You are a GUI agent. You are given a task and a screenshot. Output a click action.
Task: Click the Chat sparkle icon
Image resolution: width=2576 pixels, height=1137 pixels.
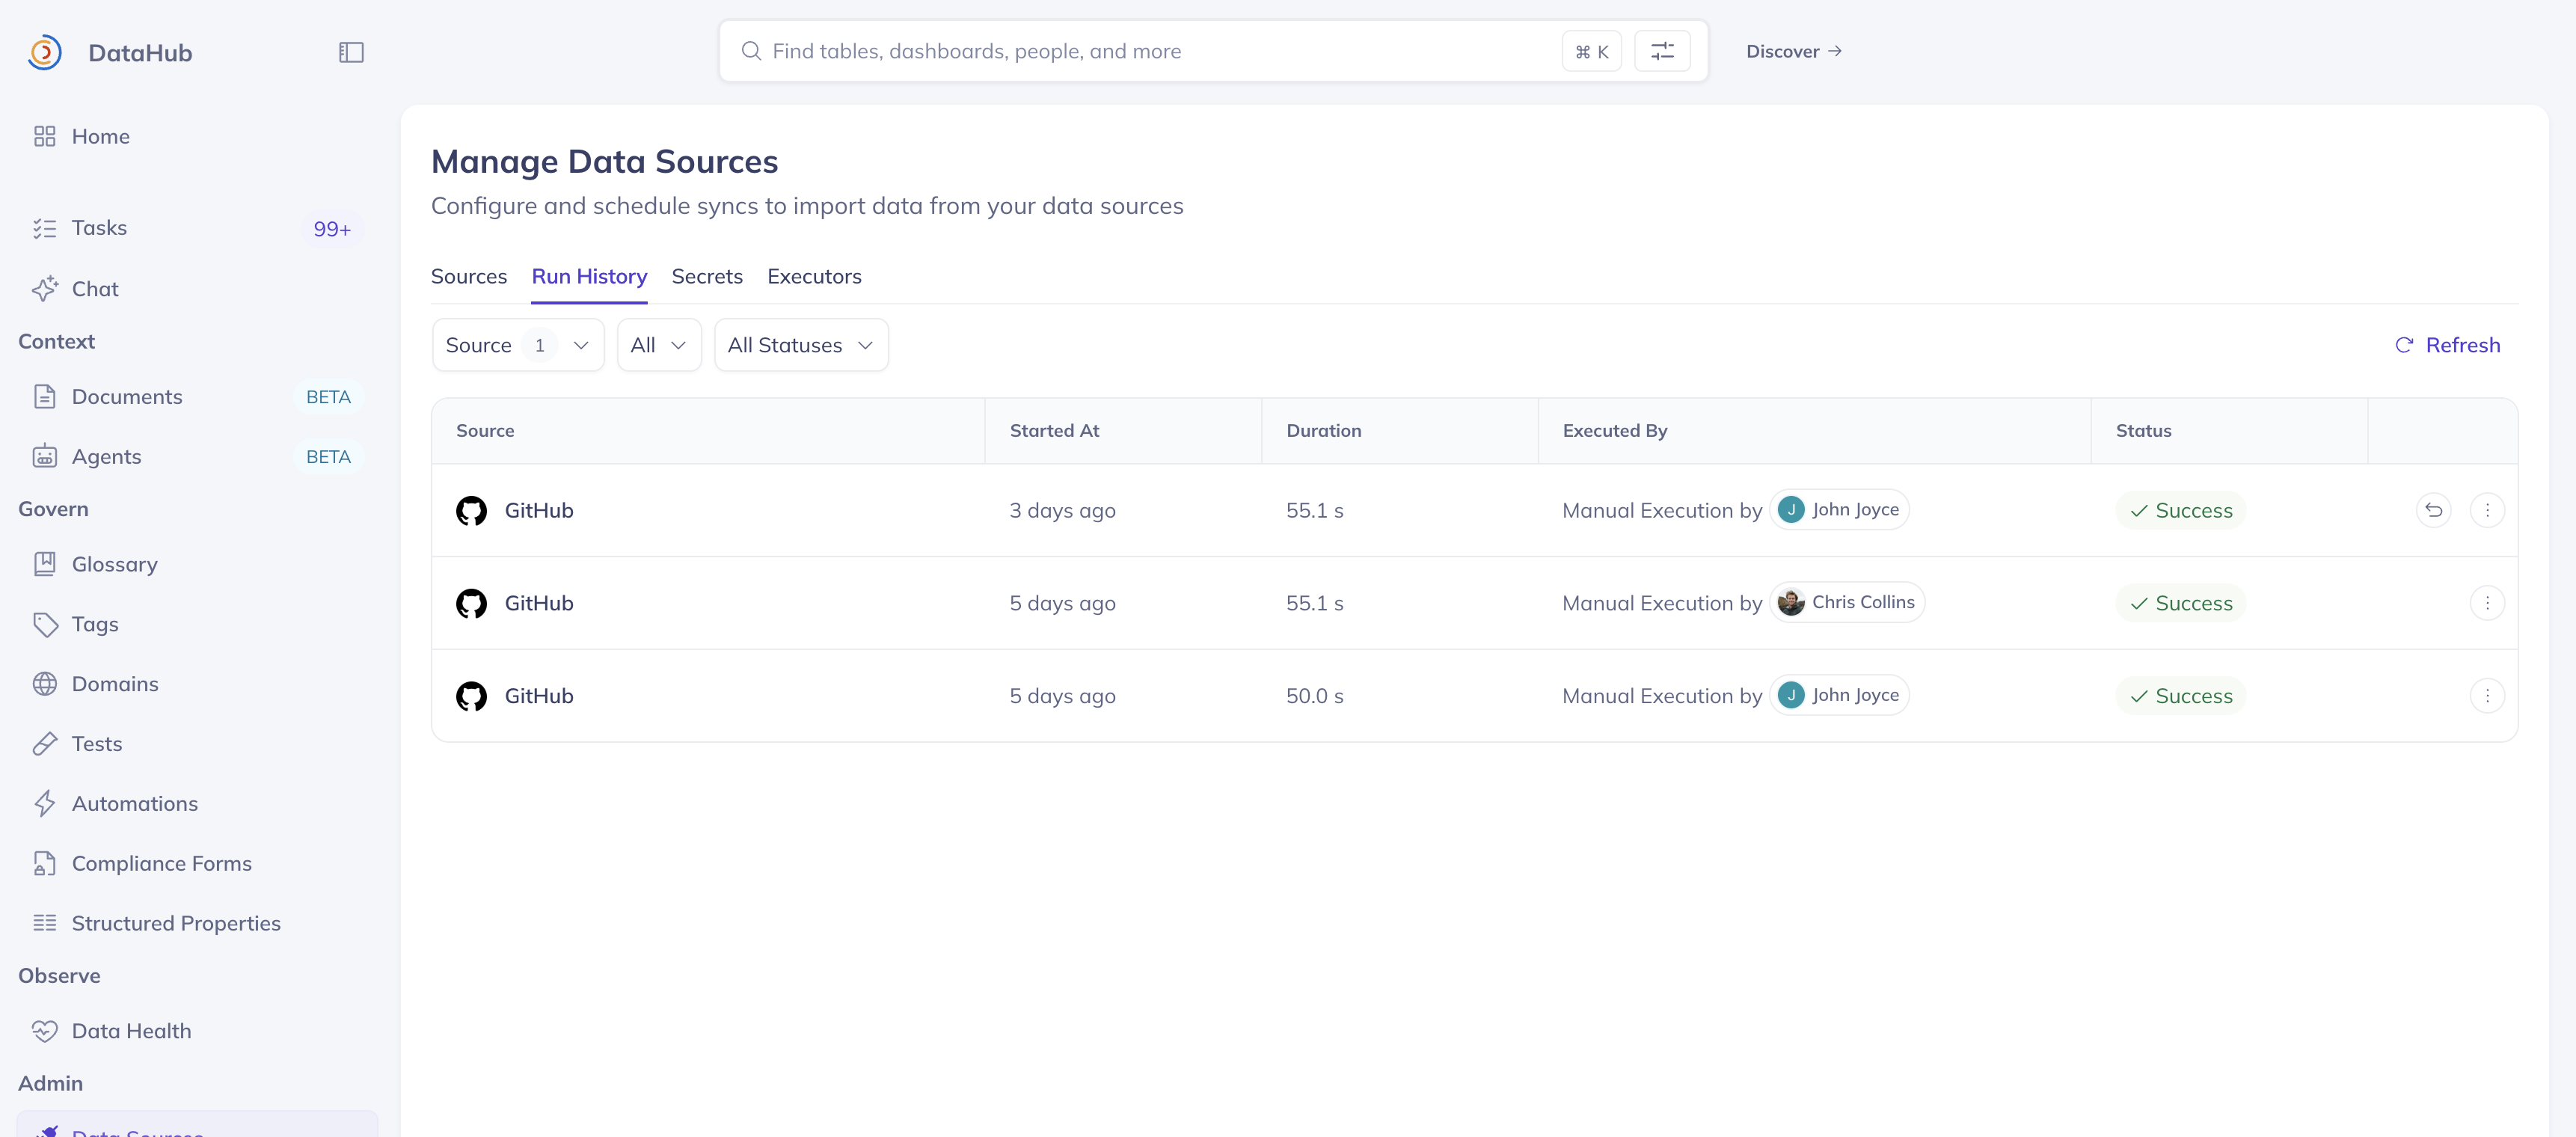45,289
